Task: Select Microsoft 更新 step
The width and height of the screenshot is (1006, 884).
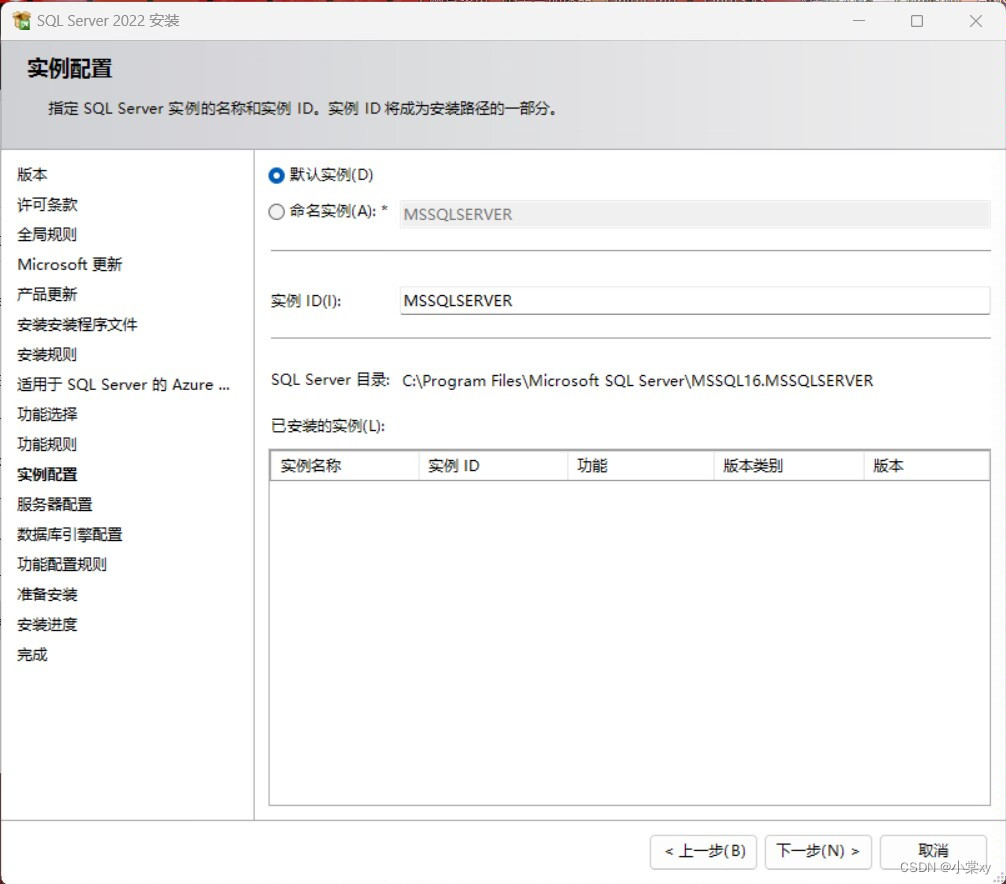Action: coord(70,264)
